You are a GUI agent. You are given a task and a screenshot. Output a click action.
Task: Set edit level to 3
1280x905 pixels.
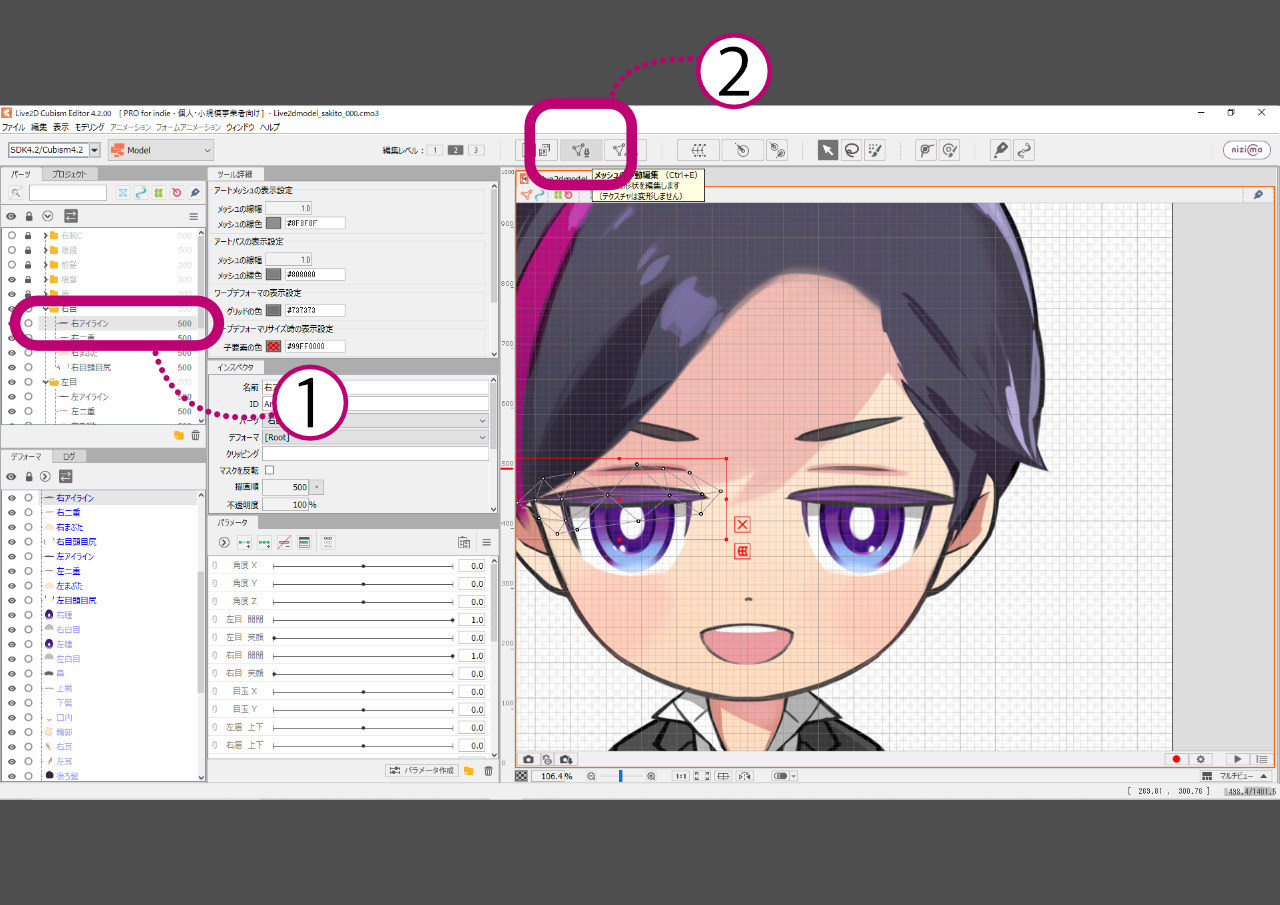point(476,150)
